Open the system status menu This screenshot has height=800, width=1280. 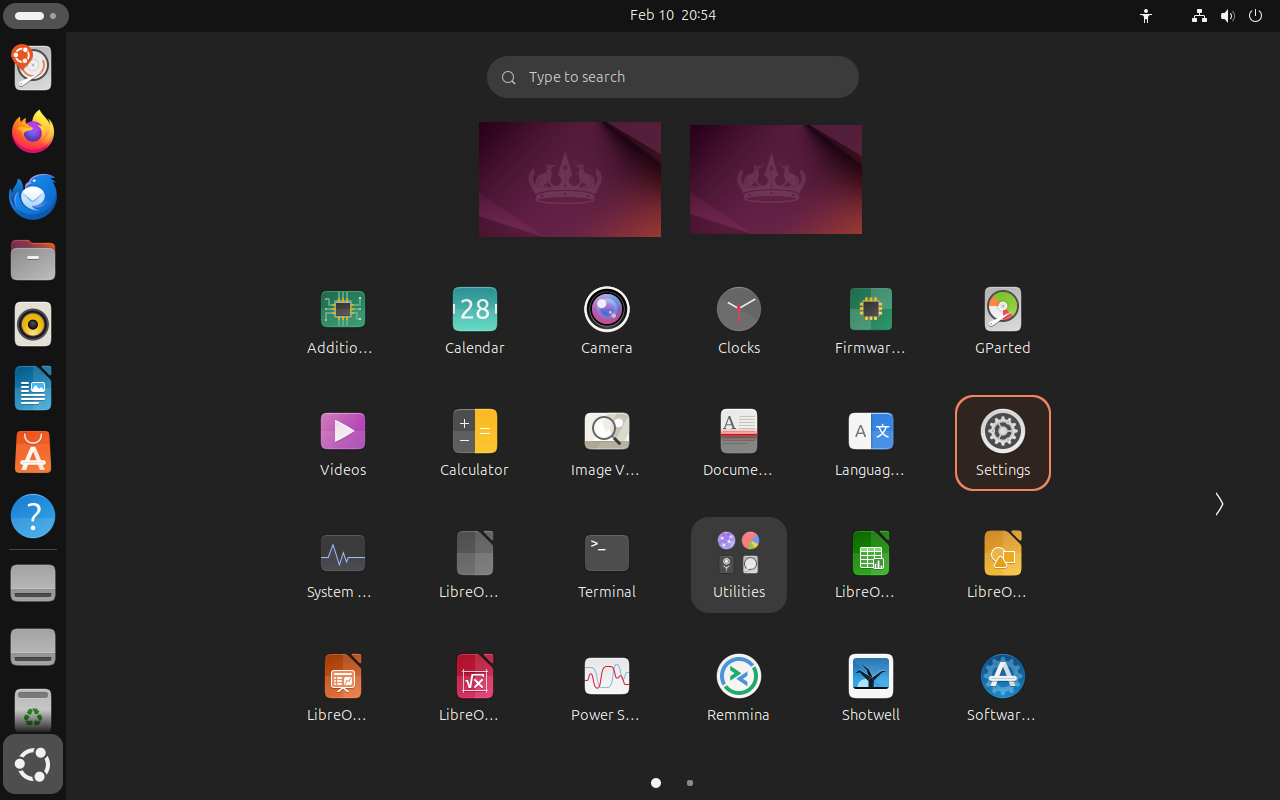click(x=1227, y=16)
